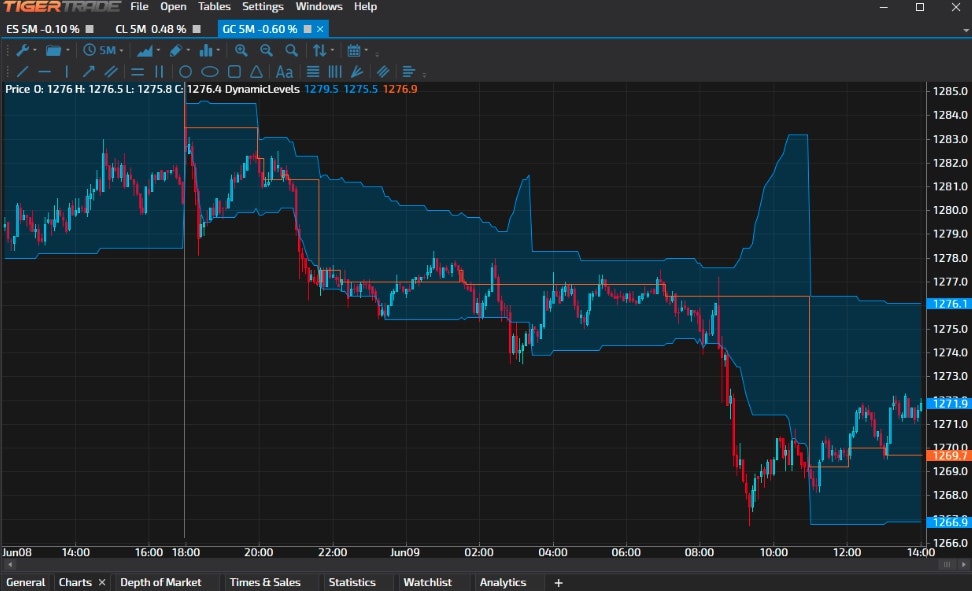This screenshot has height=591, width=972.
Task: Toggle auto-scale with the up-down arrows icon
Action: (321, 50)
